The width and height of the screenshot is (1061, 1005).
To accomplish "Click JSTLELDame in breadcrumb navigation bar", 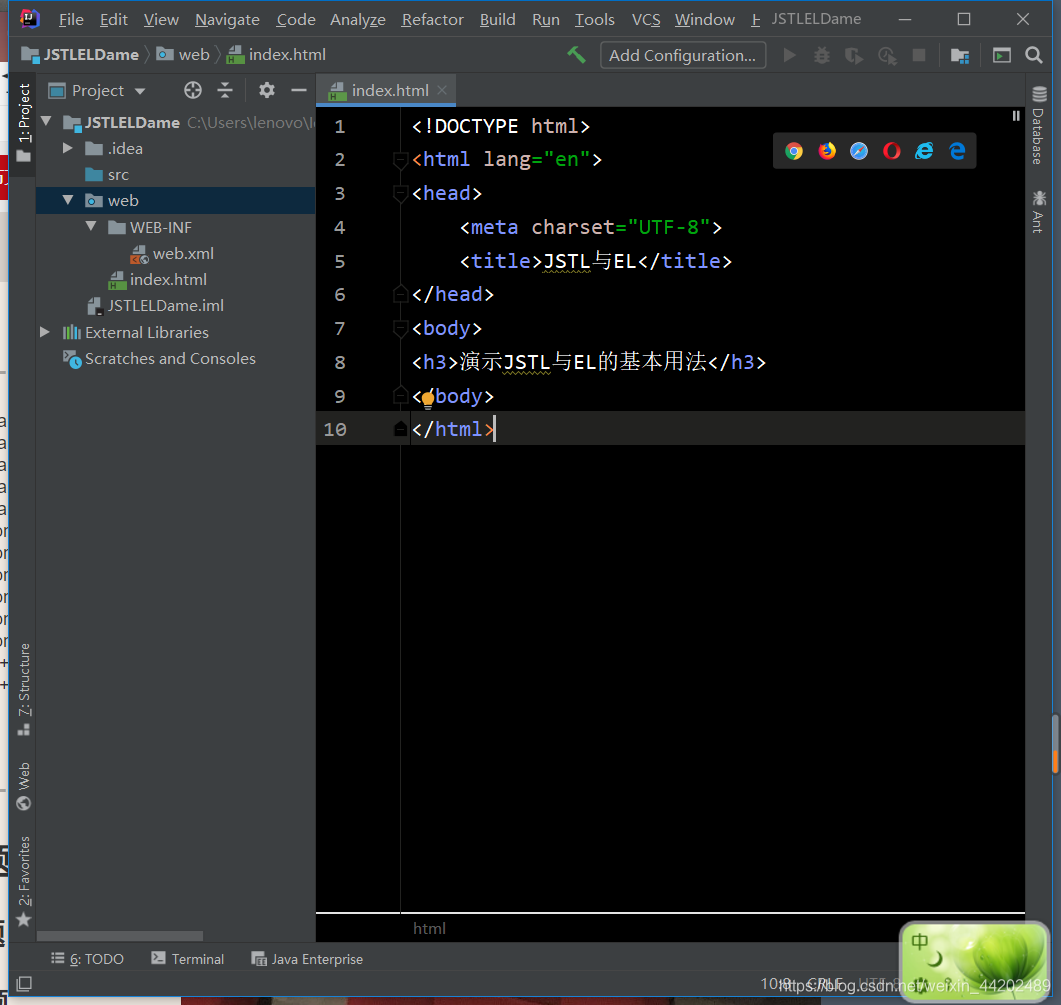I will point(80,55).
